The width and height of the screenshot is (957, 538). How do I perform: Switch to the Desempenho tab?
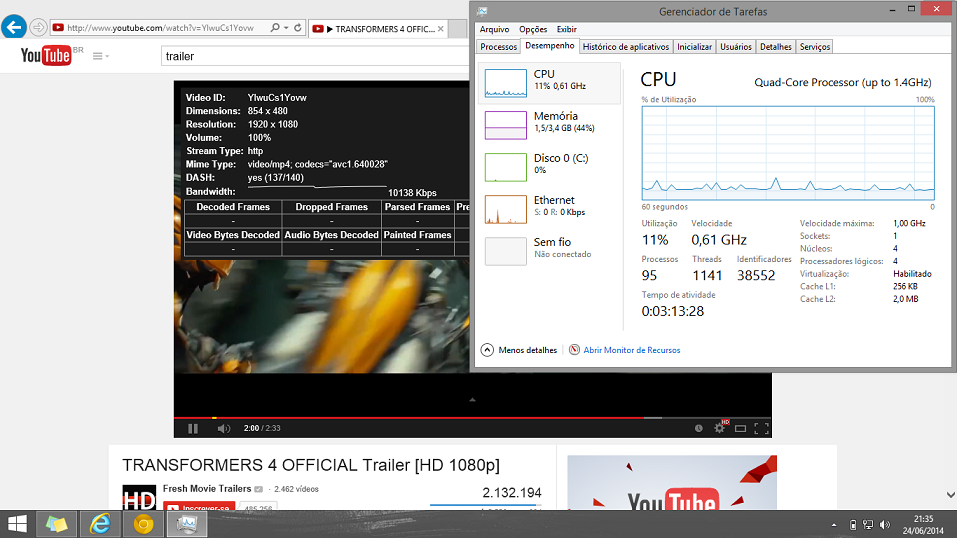pos(550,46)
